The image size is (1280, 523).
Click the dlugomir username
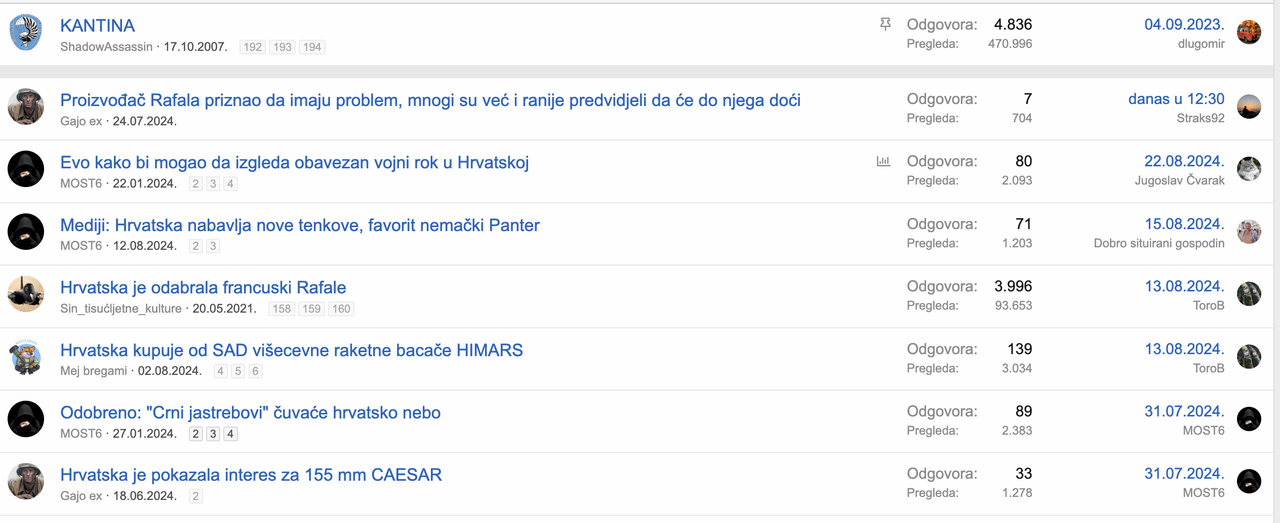click(x=1201, y=44)
